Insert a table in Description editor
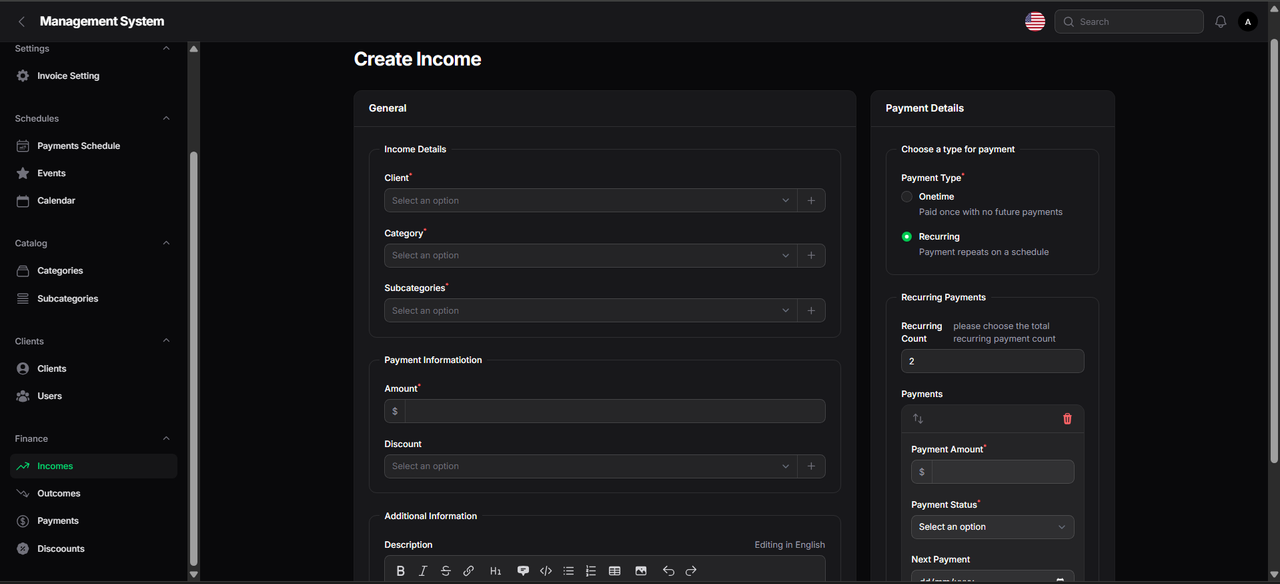 point(615,571)
